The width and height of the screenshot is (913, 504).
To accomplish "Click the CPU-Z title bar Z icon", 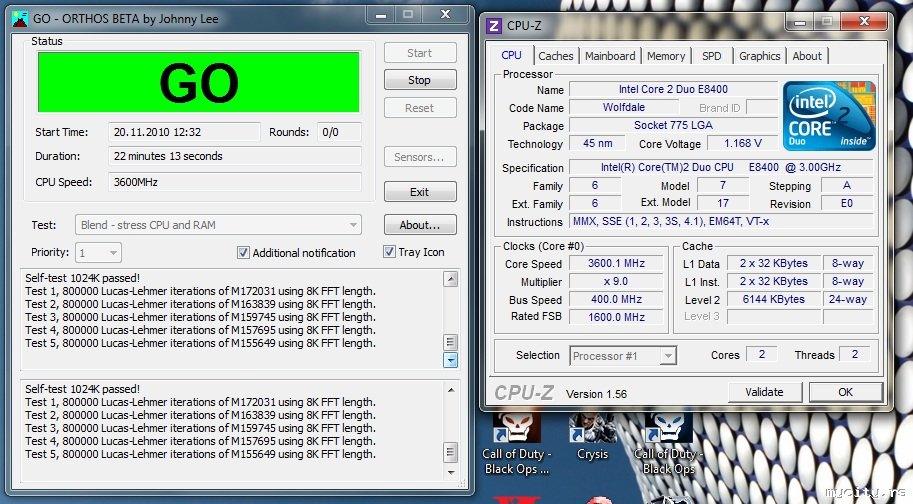I will pos(494,26).
